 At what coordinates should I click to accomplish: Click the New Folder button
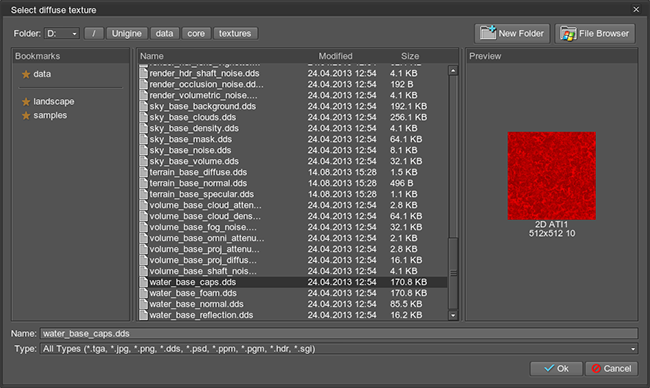point(512,34)
